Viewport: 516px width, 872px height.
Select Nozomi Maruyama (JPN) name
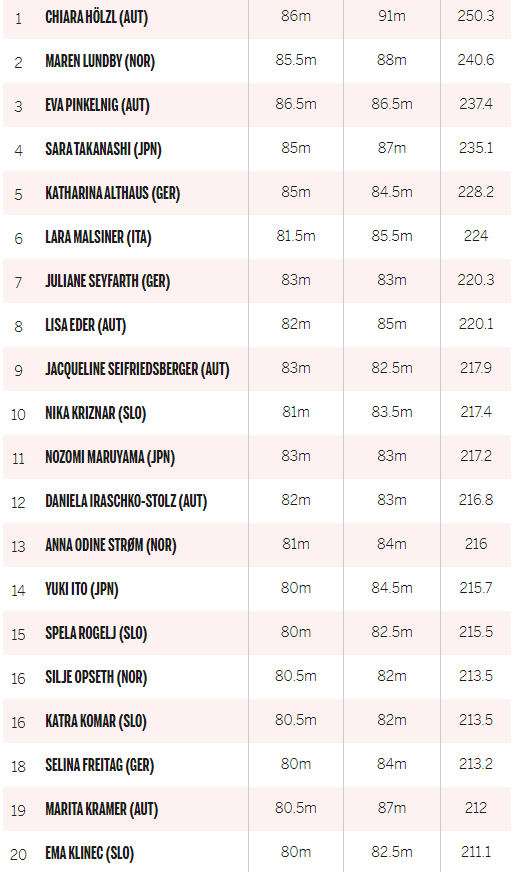coord(110,457)
